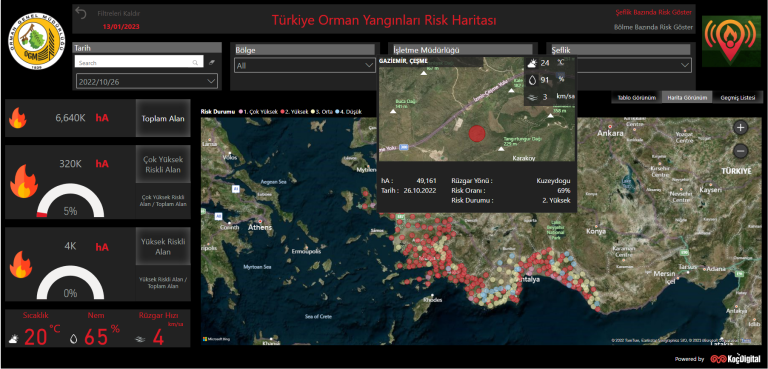Click the Nem label
This screenshot has height=369, width=768.
96,316
